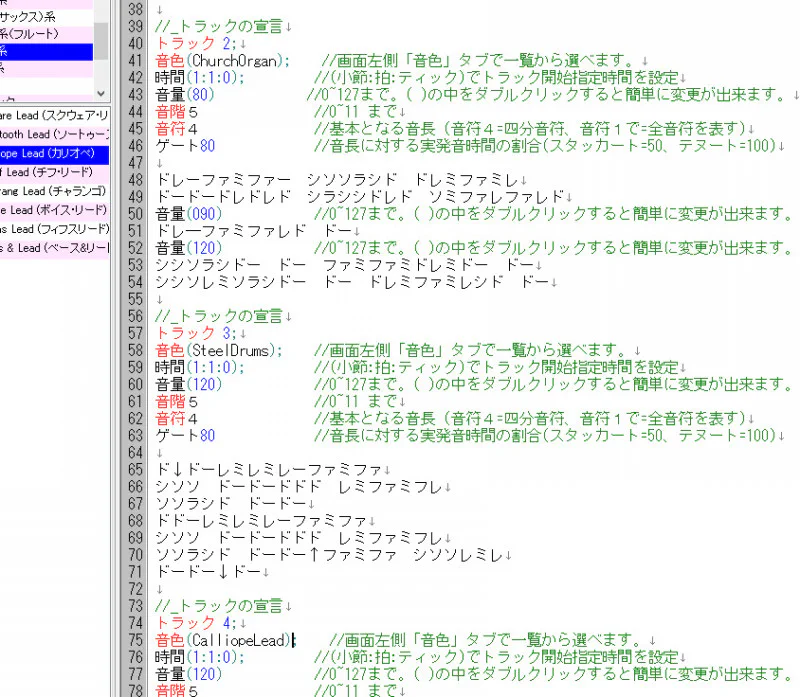800x697 pixels.
Task: Click the category list scrollbar thumb
Action: point(101,40)
